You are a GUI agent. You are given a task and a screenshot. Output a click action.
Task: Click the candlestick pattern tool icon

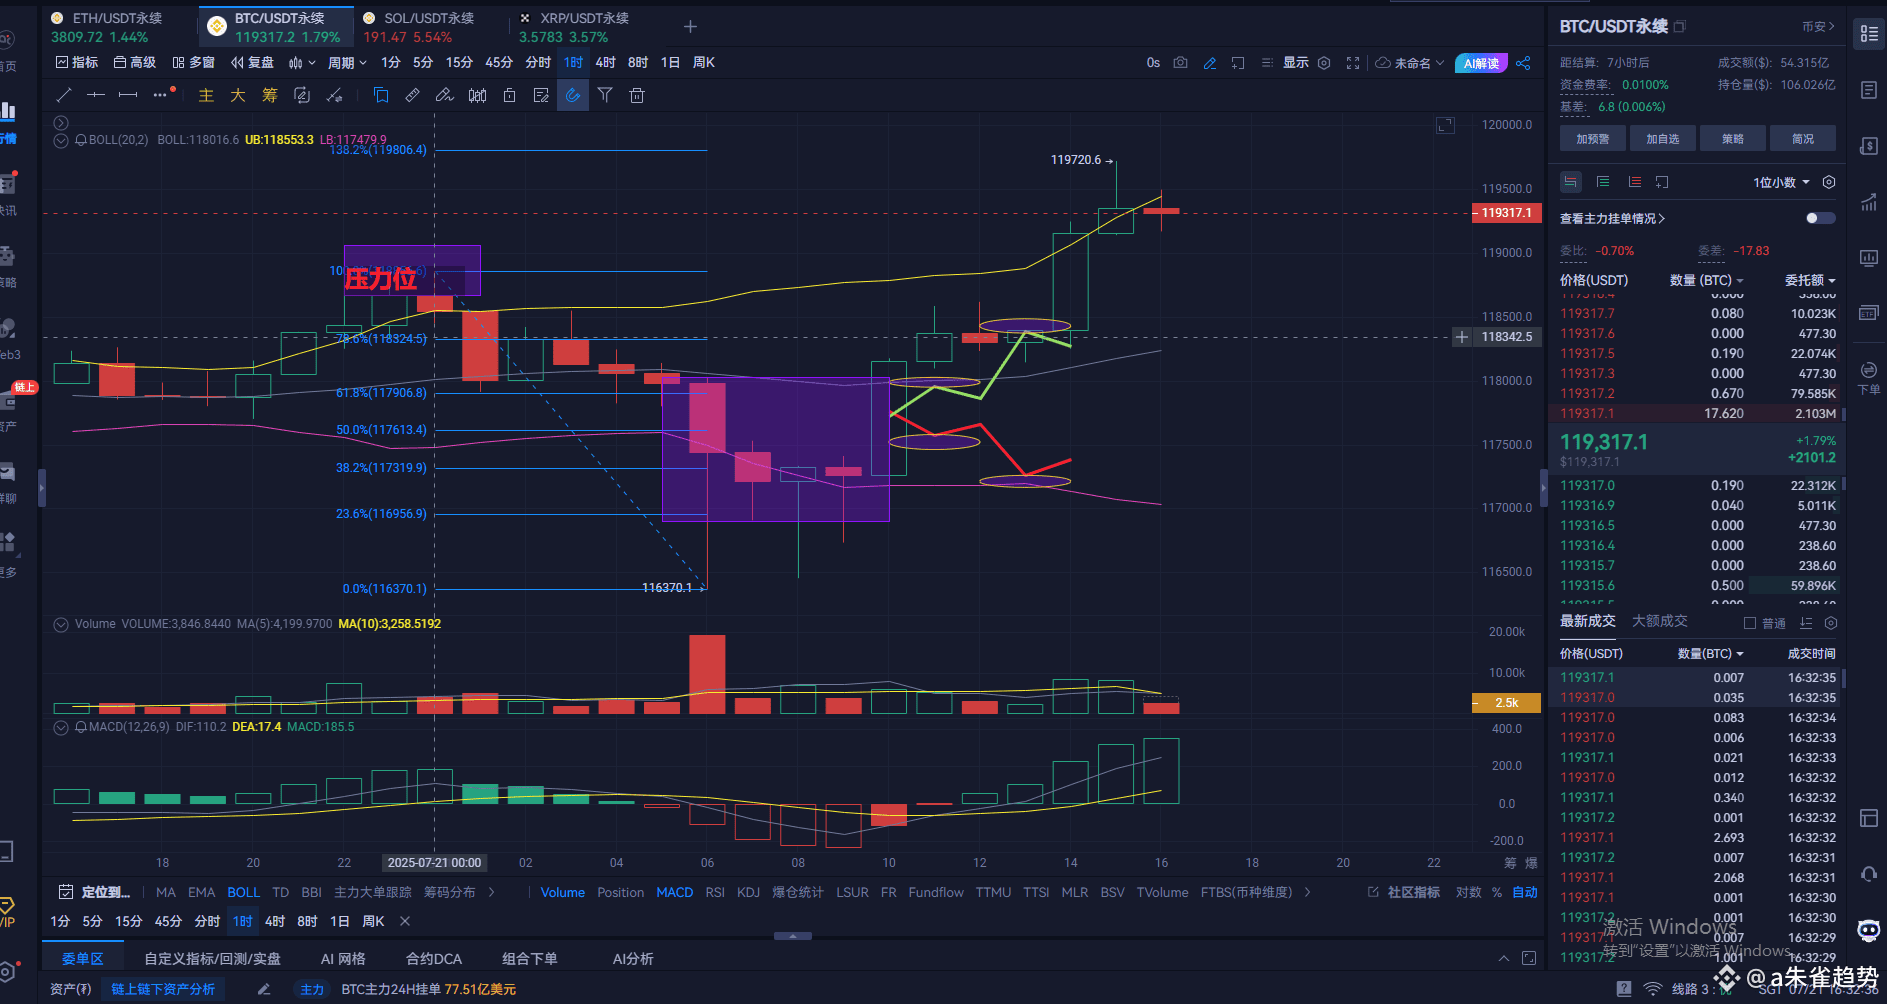[477, 95]
